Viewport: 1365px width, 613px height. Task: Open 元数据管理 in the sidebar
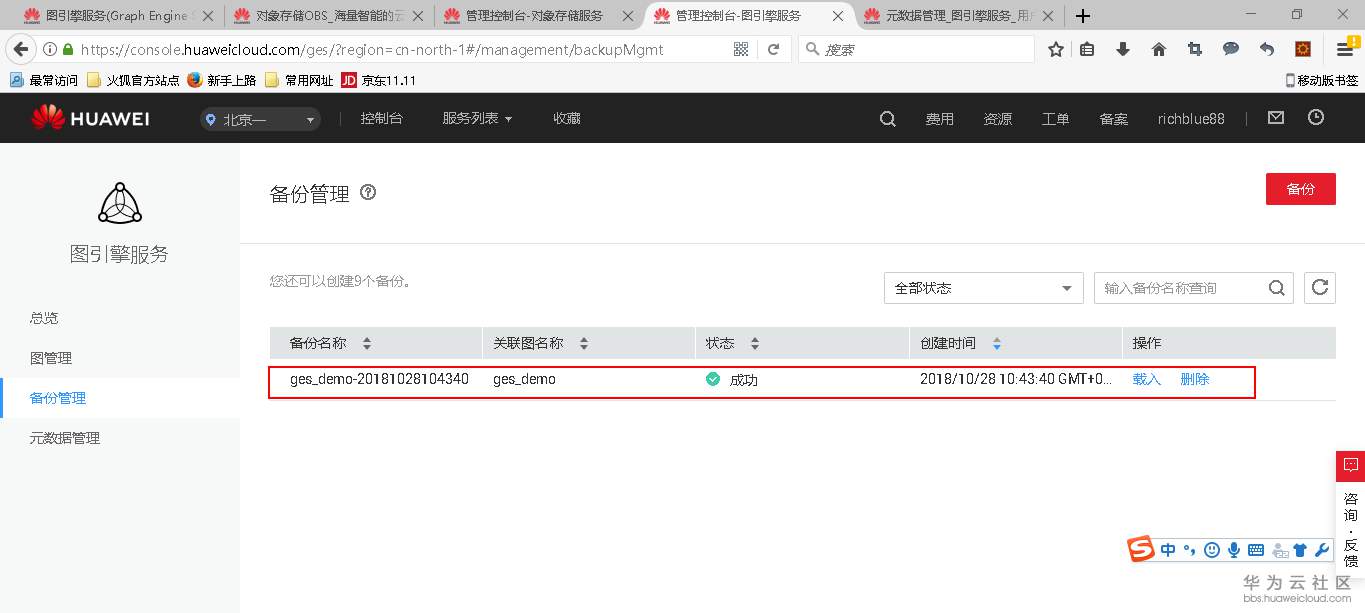pos(65,438)
